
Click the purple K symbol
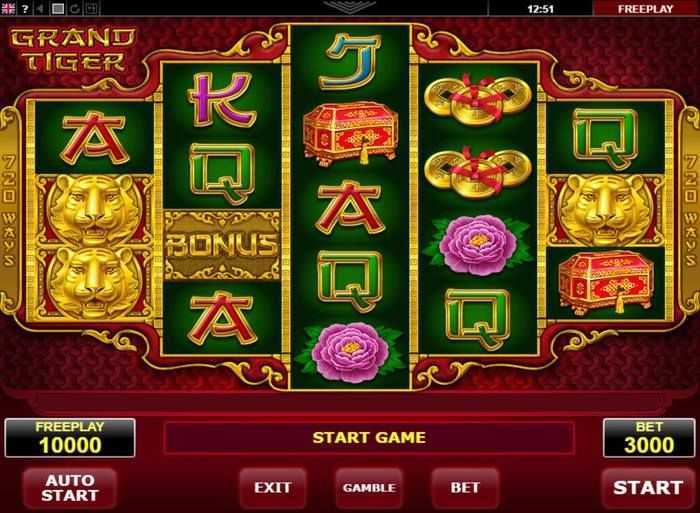click(x=222, y=99)
